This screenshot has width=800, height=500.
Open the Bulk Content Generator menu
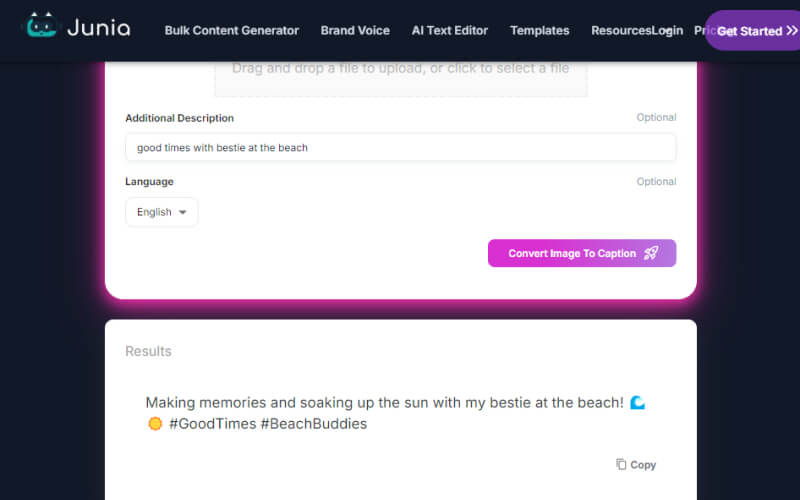click(231, 30)
